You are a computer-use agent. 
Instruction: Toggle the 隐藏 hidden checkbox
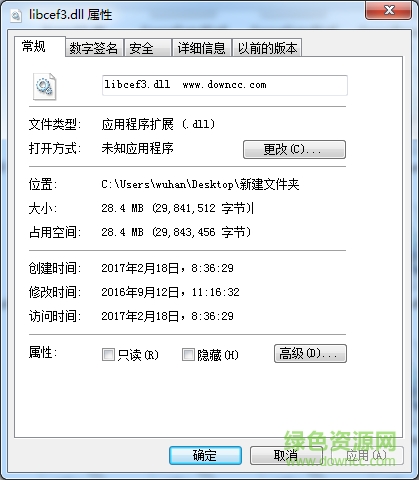188,355
